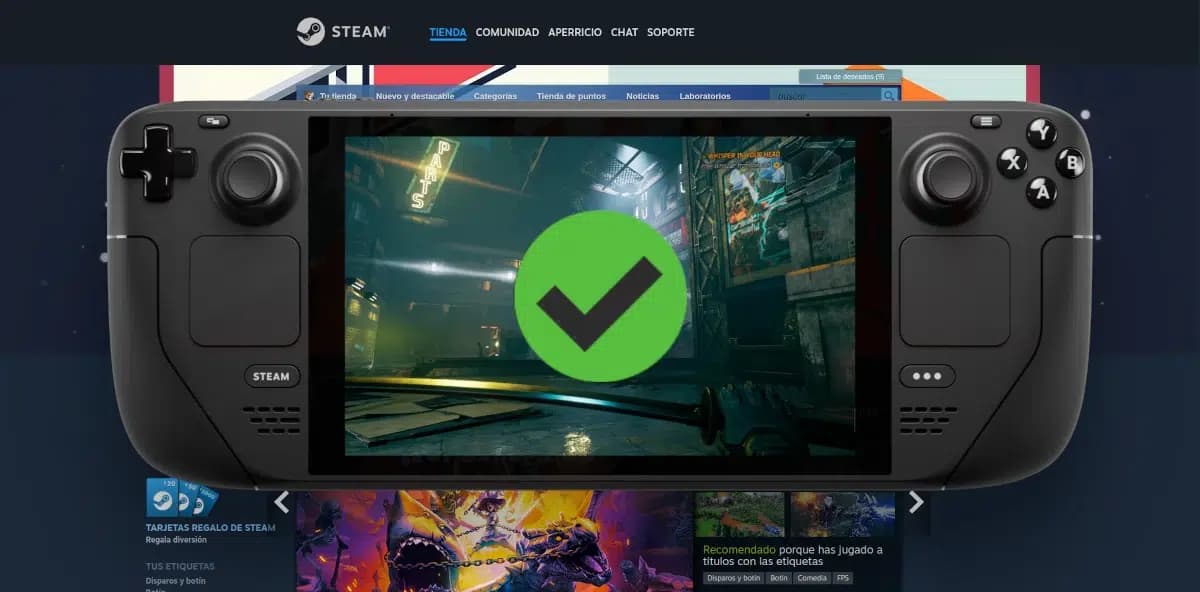
Task: Click the green check mark circle
Action: click(600, 296)
